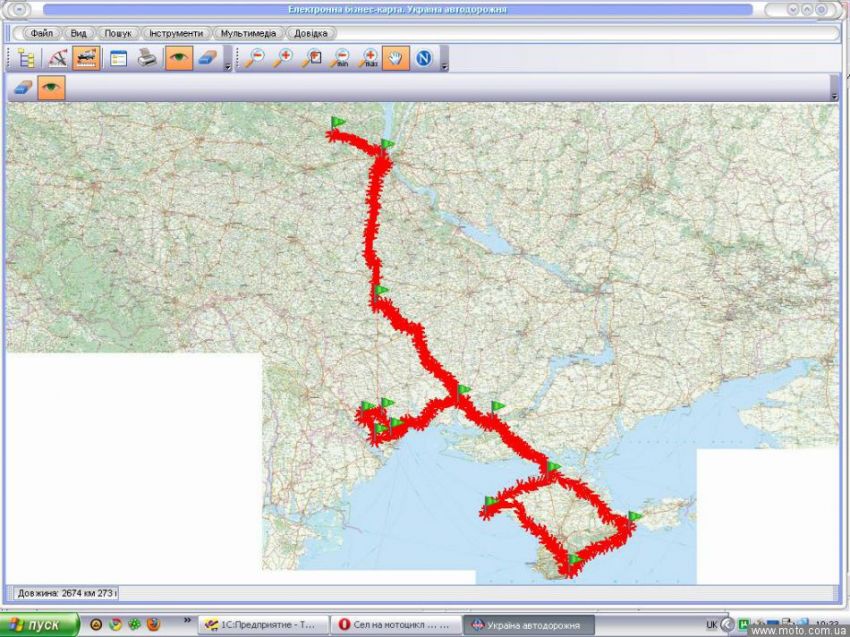
Task: Click the пуск Start button
Action: [40, 624]
